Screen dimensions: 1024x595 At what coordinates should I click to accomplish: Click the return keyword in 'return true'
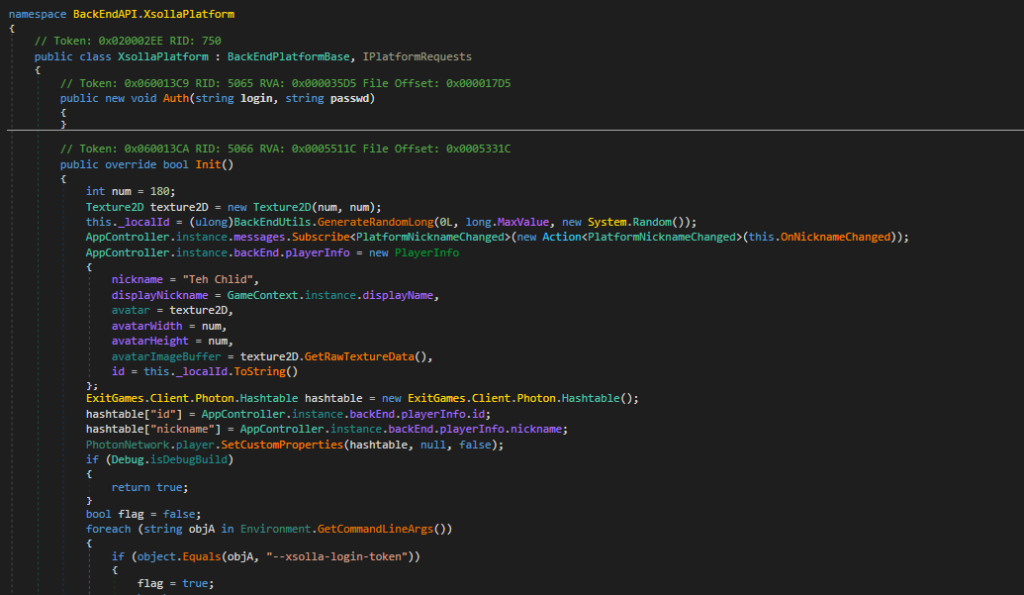click(131, 487)
